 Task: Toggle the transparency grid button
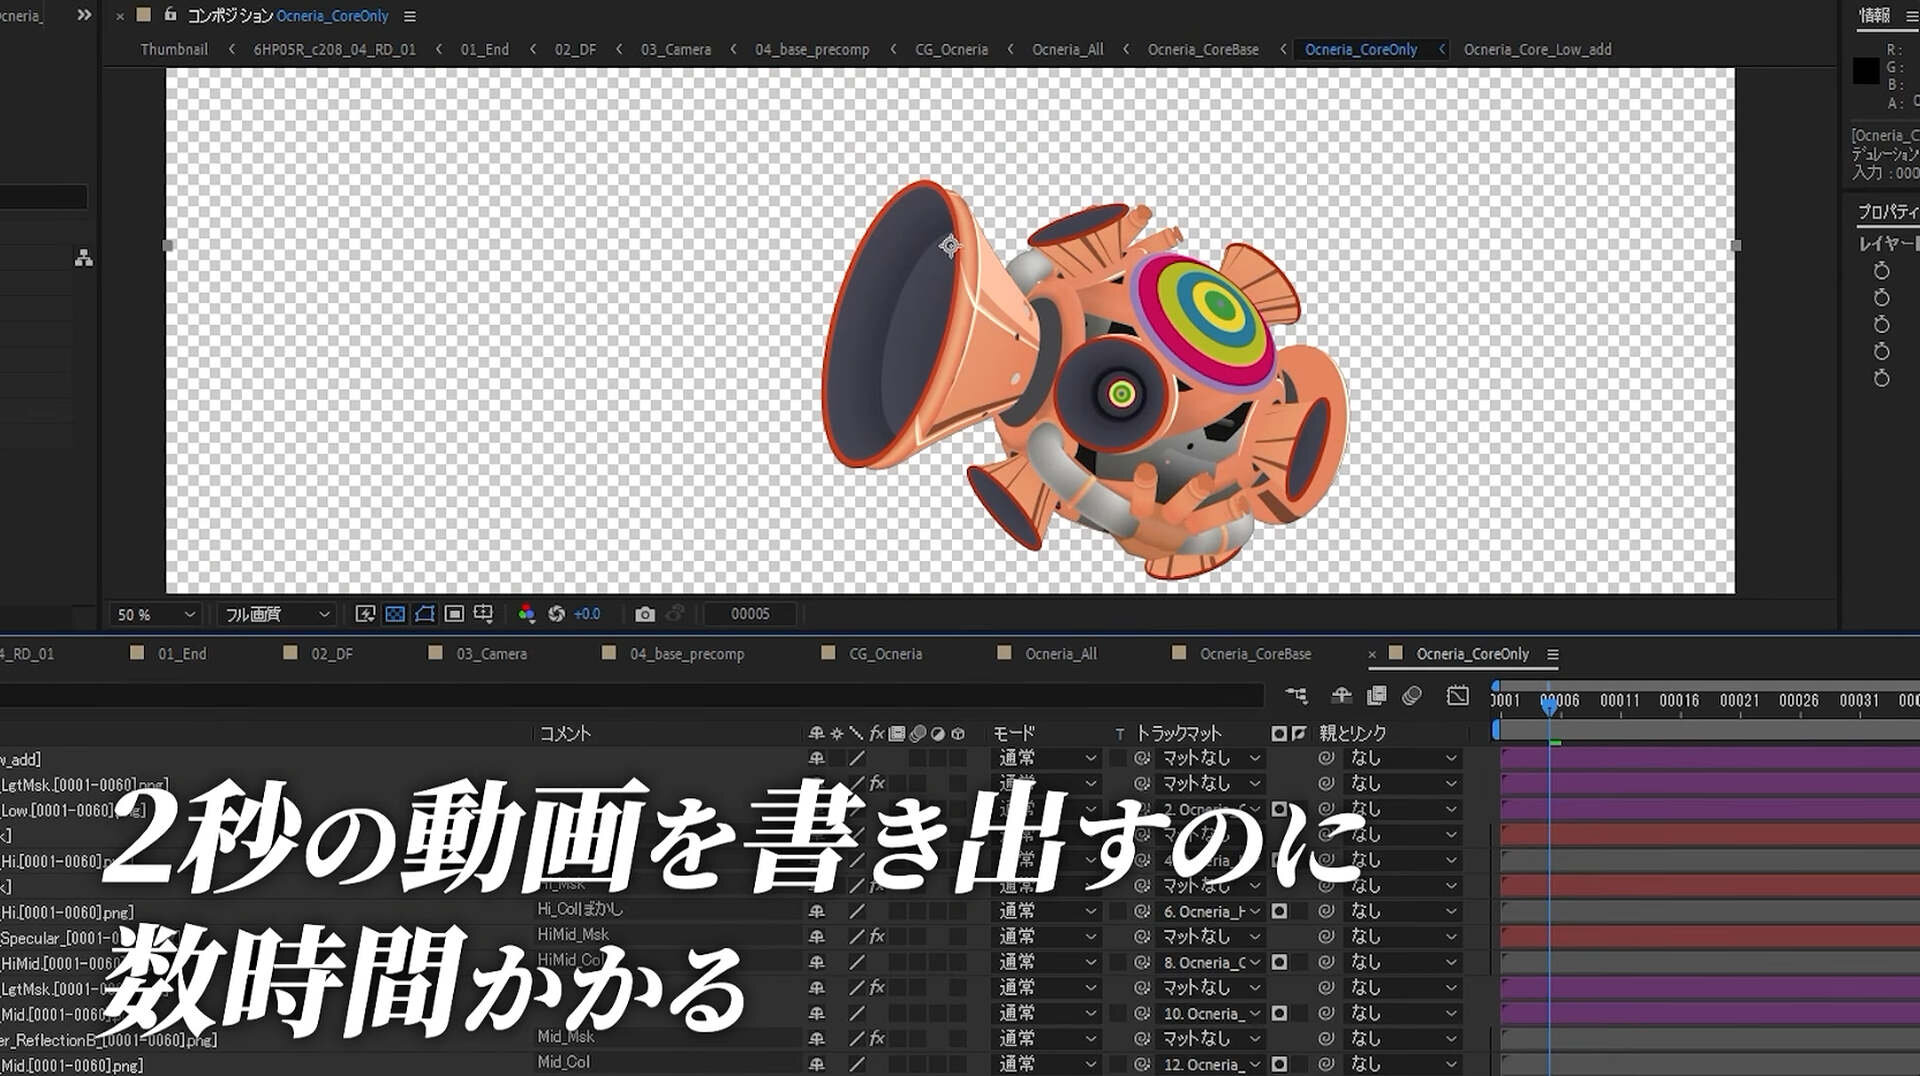coord(395,614)
